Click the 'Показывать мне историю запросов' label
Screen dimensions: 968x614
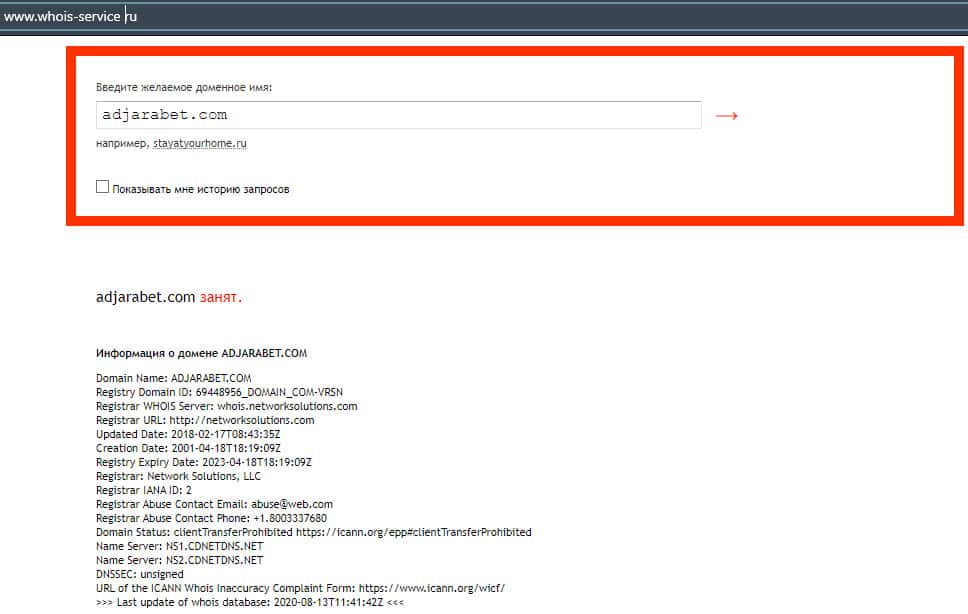[x=201, y=189]
